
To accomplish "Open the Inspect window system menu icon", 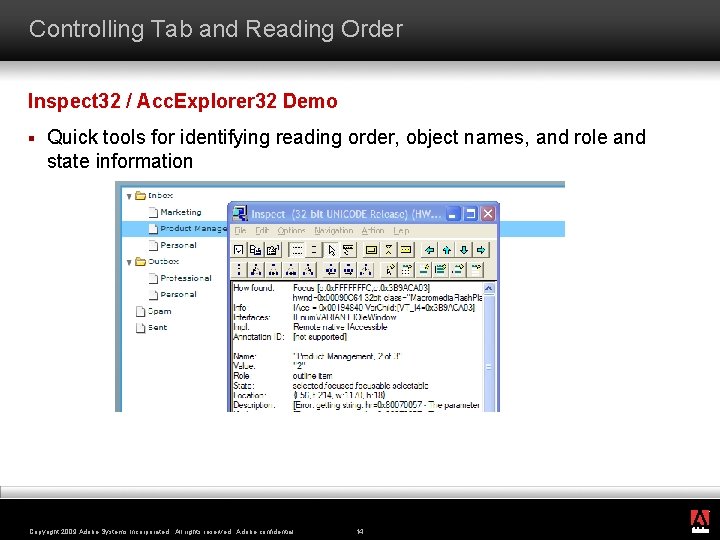I will coord(240,213).
